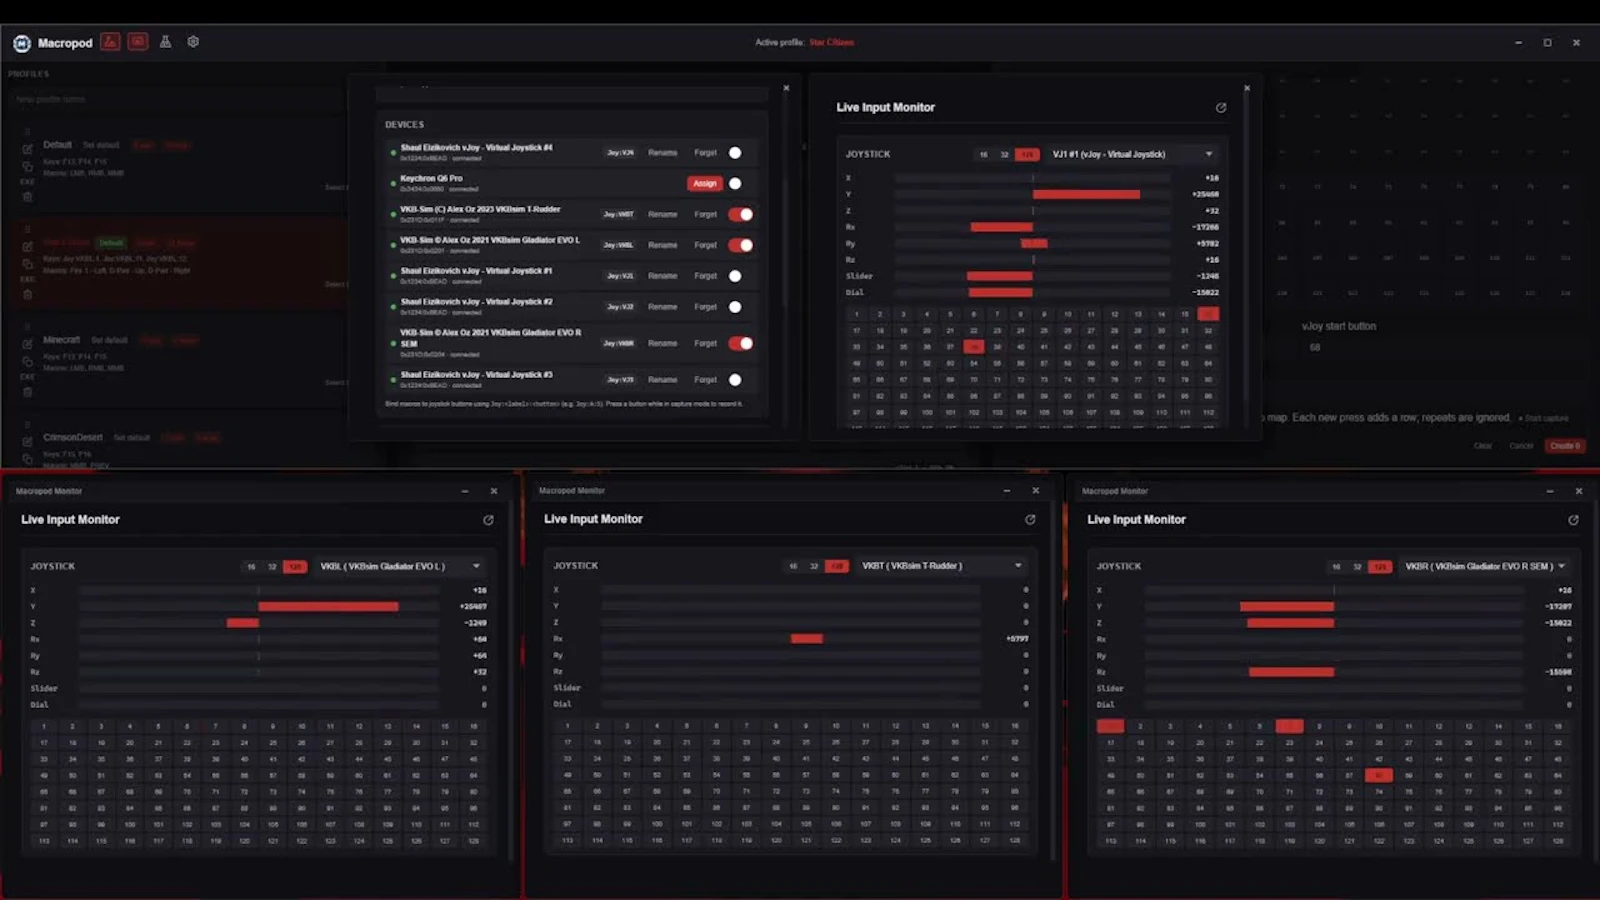Click the Joy:VJ4 label tag
The width and height of the screenshot is (1600, 900).
[x=620, y=153]
